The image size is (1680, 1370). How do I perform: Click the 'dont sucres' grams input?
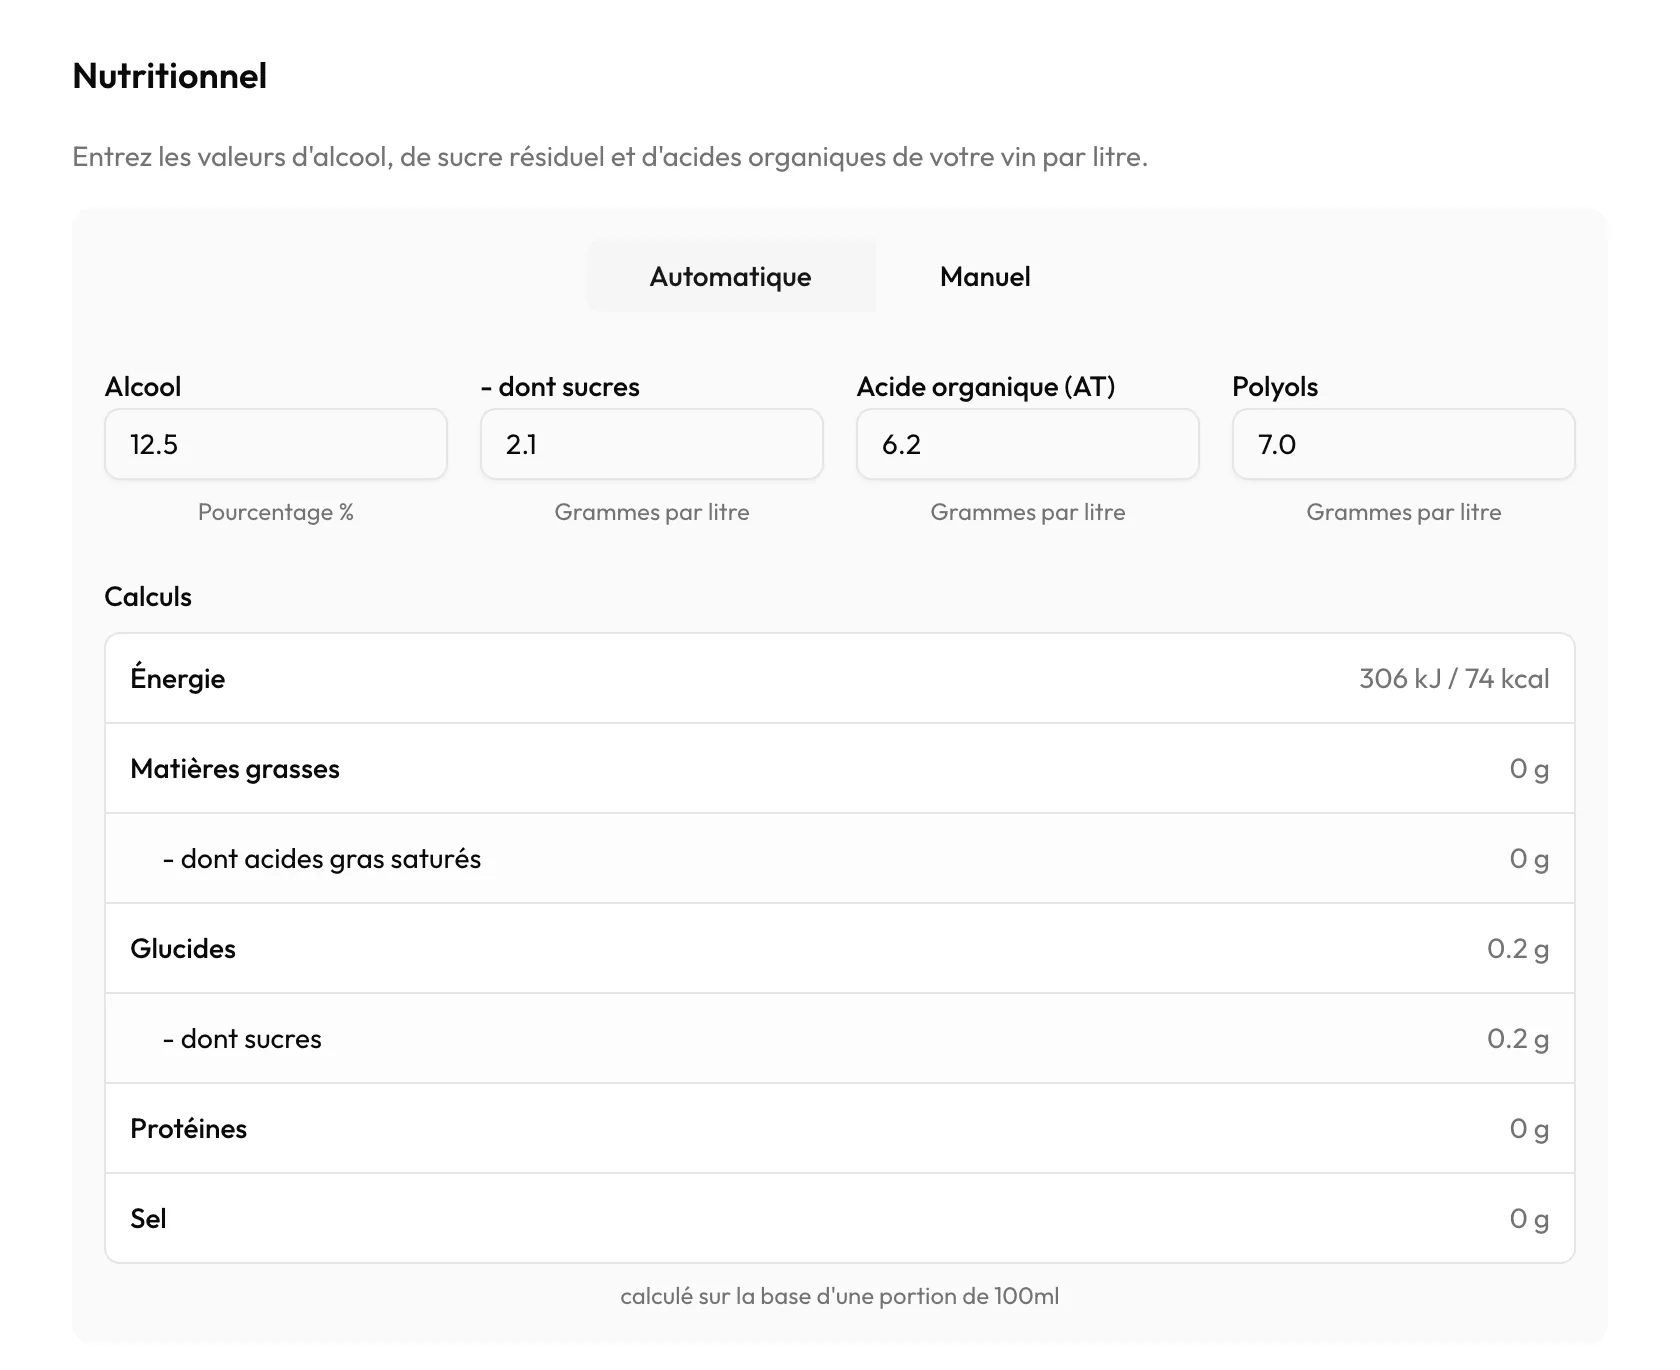652,444
